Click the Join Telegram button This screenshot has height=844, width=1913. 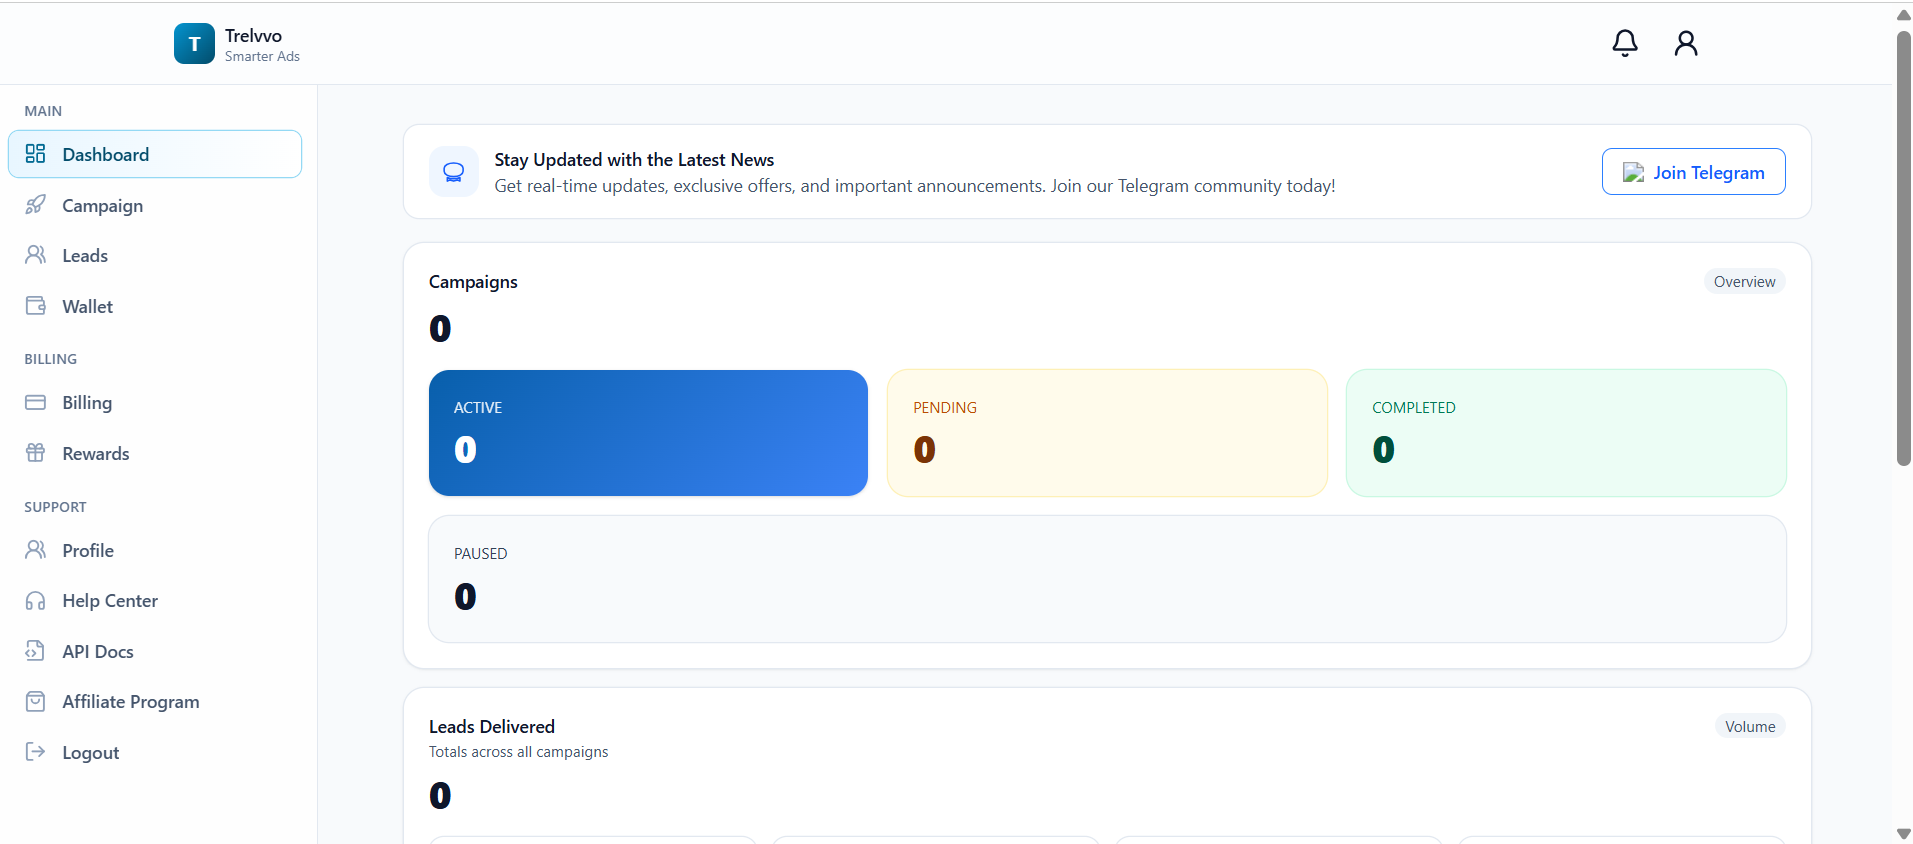[1693, 171]
